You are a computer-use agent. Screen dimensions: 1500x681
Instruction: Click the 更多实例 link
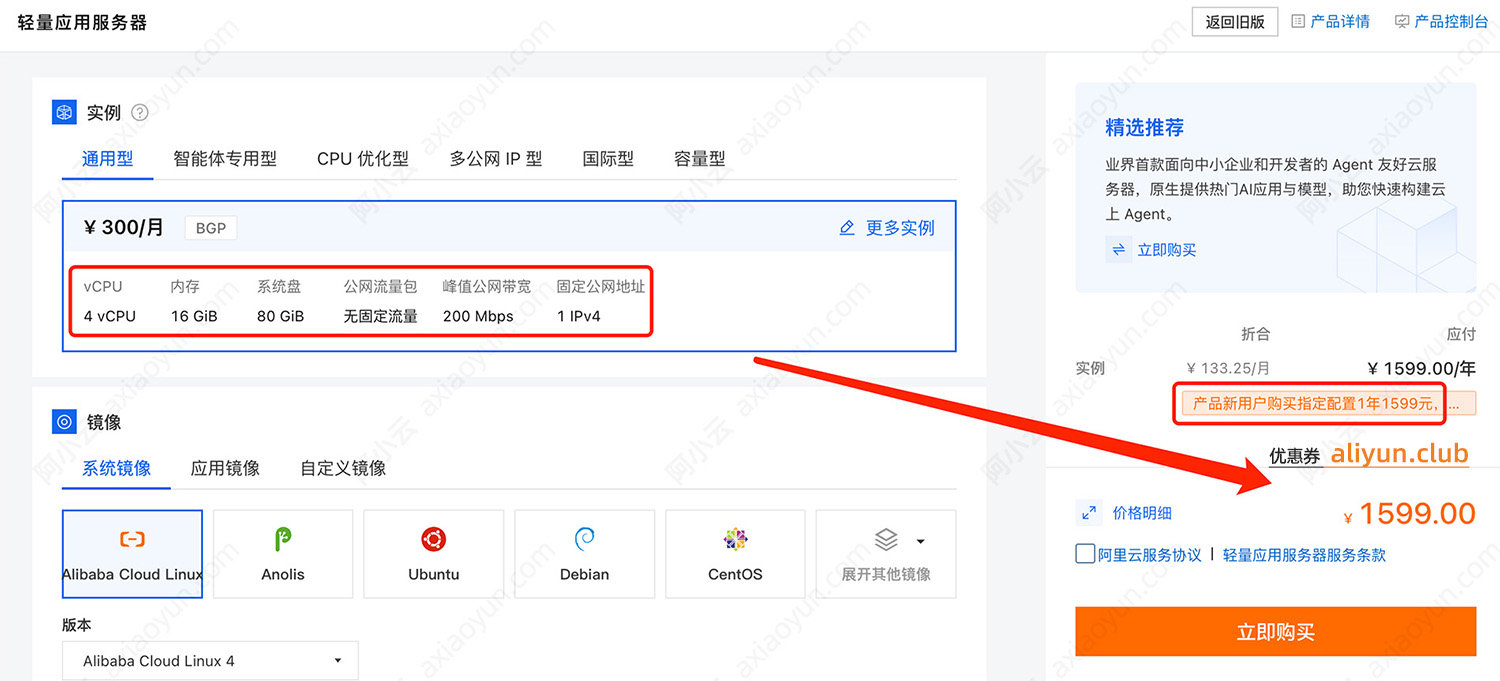coord(900,228)
